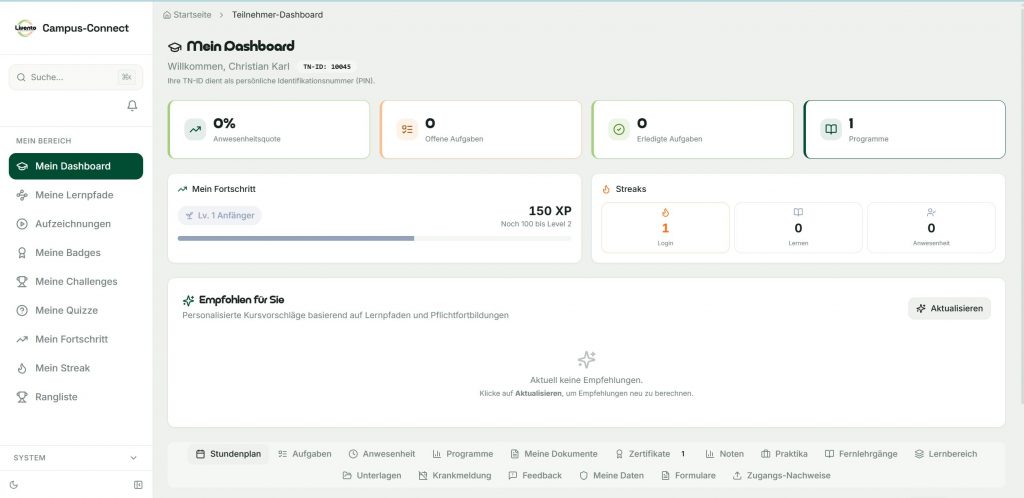
Task: Expand the SYSTEM section chevron
Action: (134, 458)
